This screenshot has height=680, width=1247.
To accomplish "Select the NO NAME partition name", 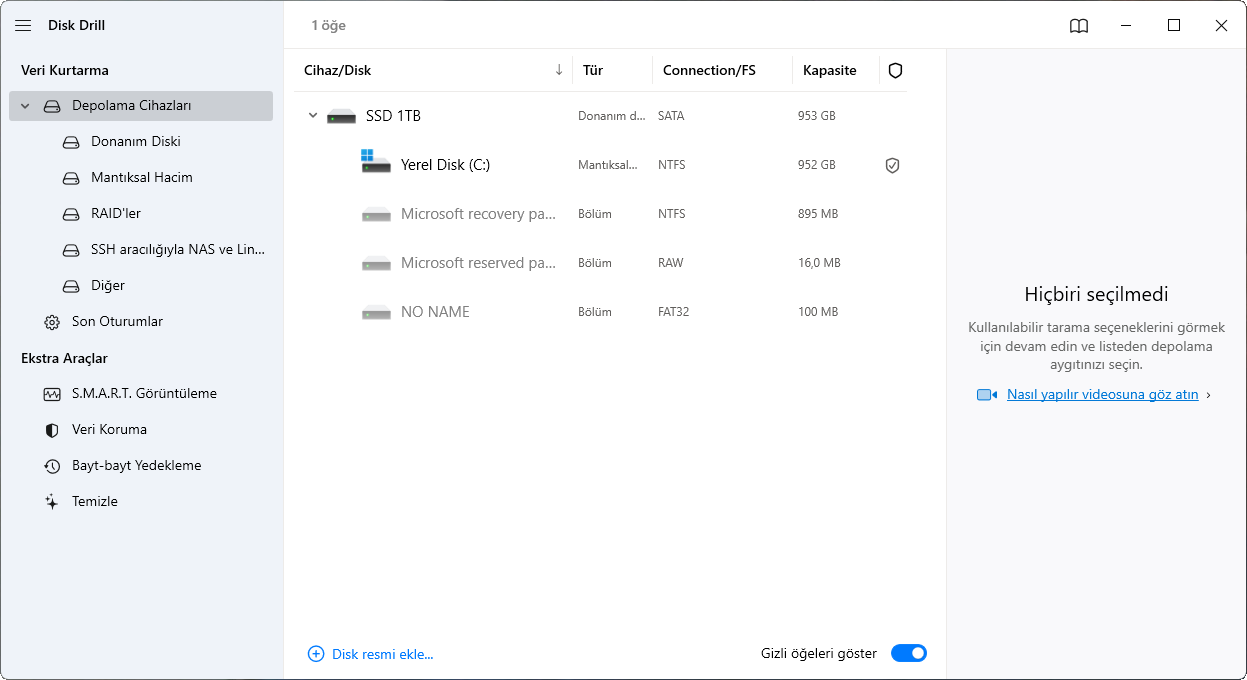I will (435, 312).
